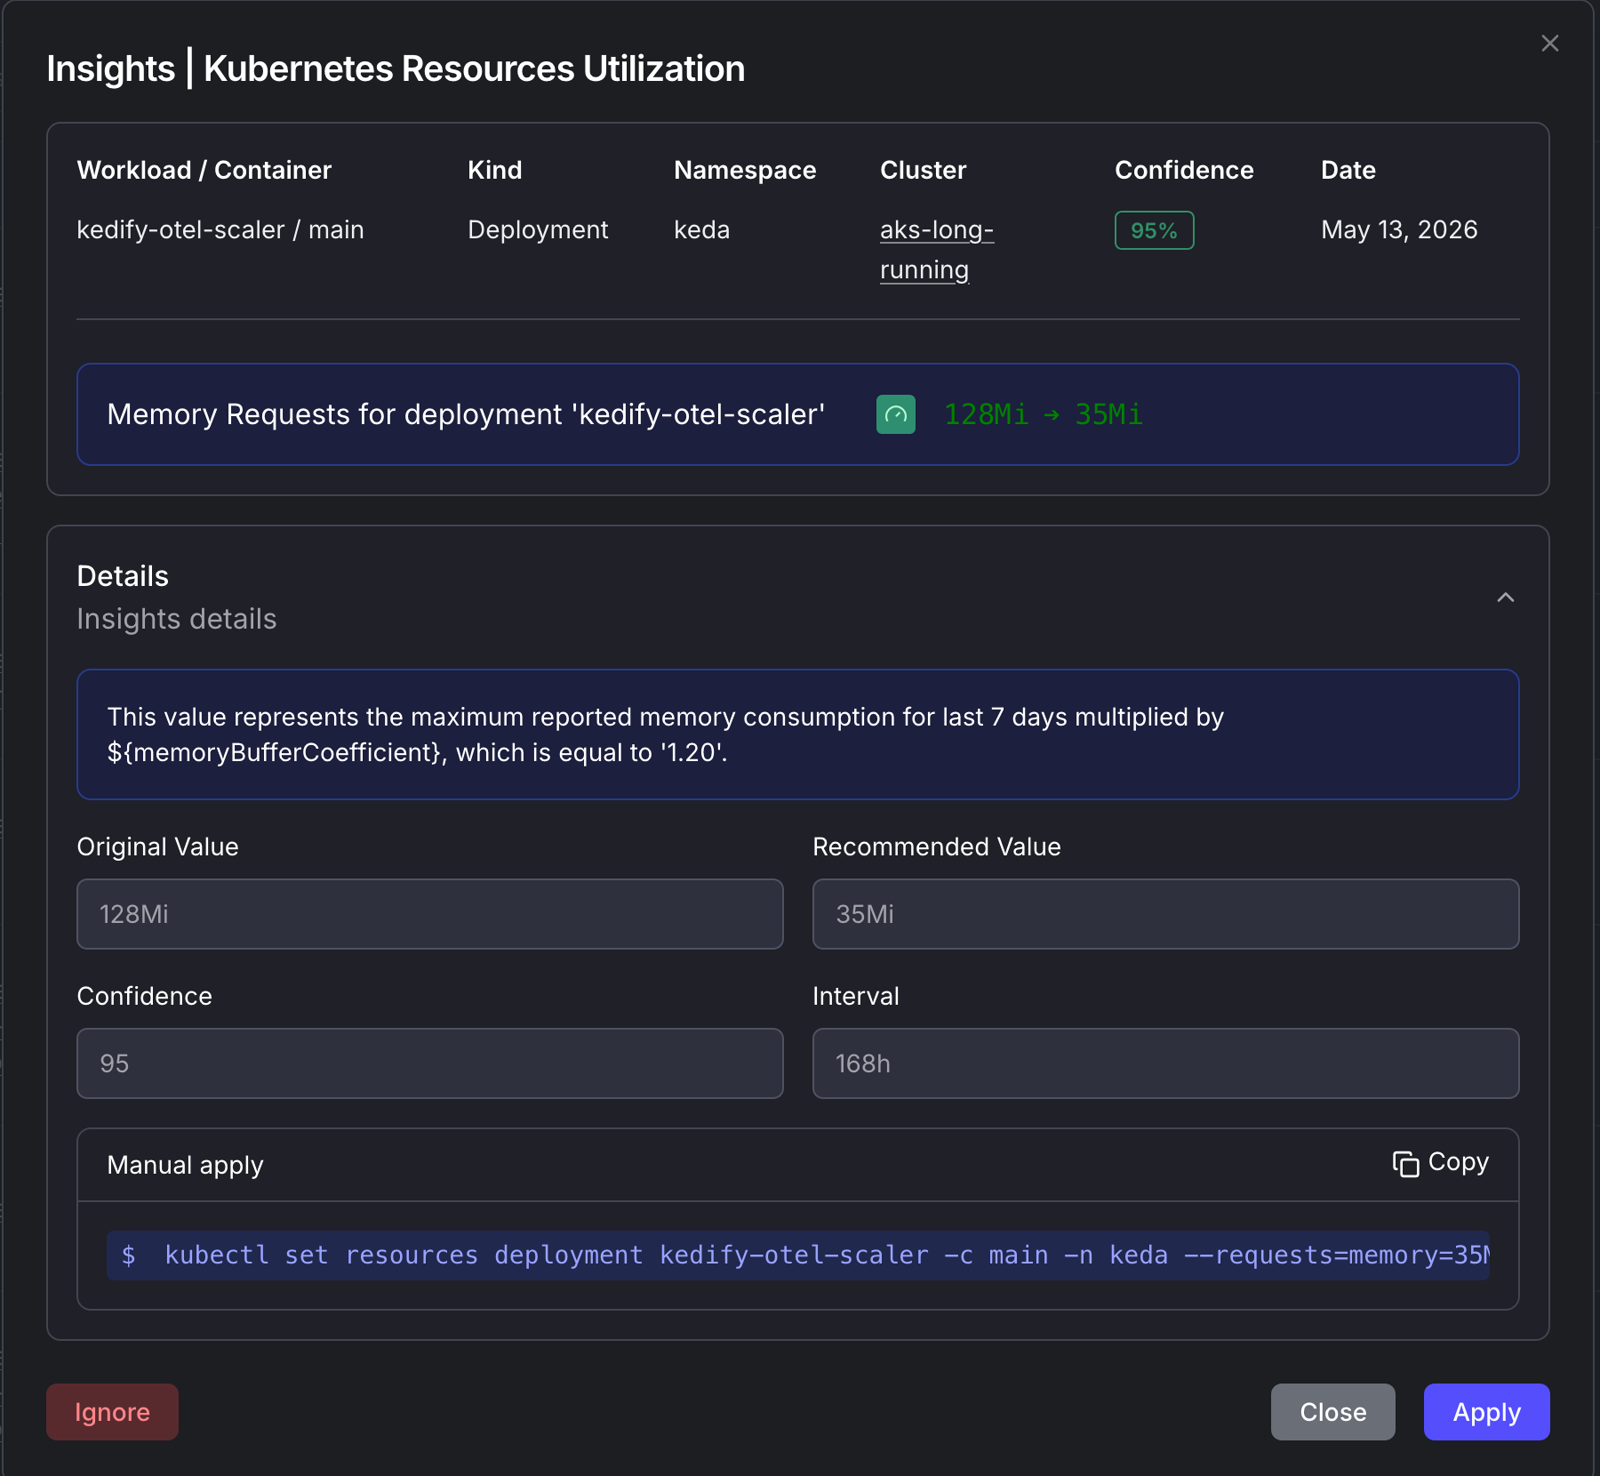The height and width of the screenshot is (1476, 1600).
Task: Click the 'Interval' field label
Action: coord(856,996)
